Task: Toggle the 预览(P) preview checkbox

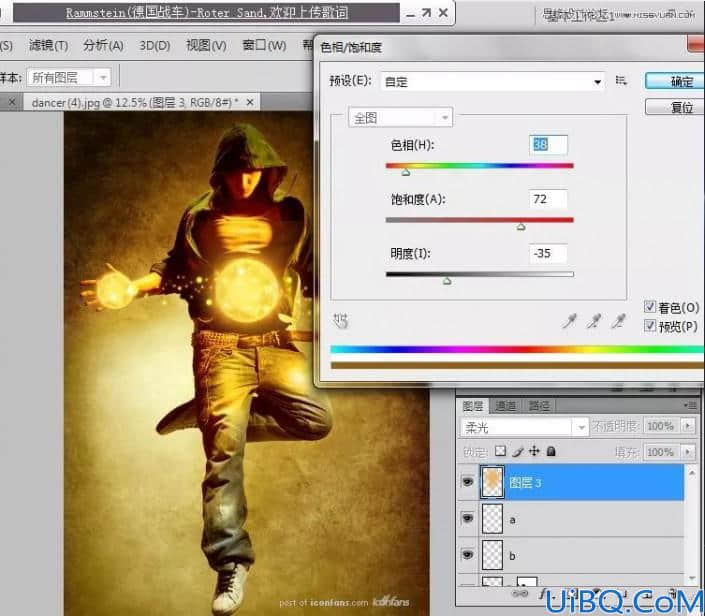Action: coord(649,325)
